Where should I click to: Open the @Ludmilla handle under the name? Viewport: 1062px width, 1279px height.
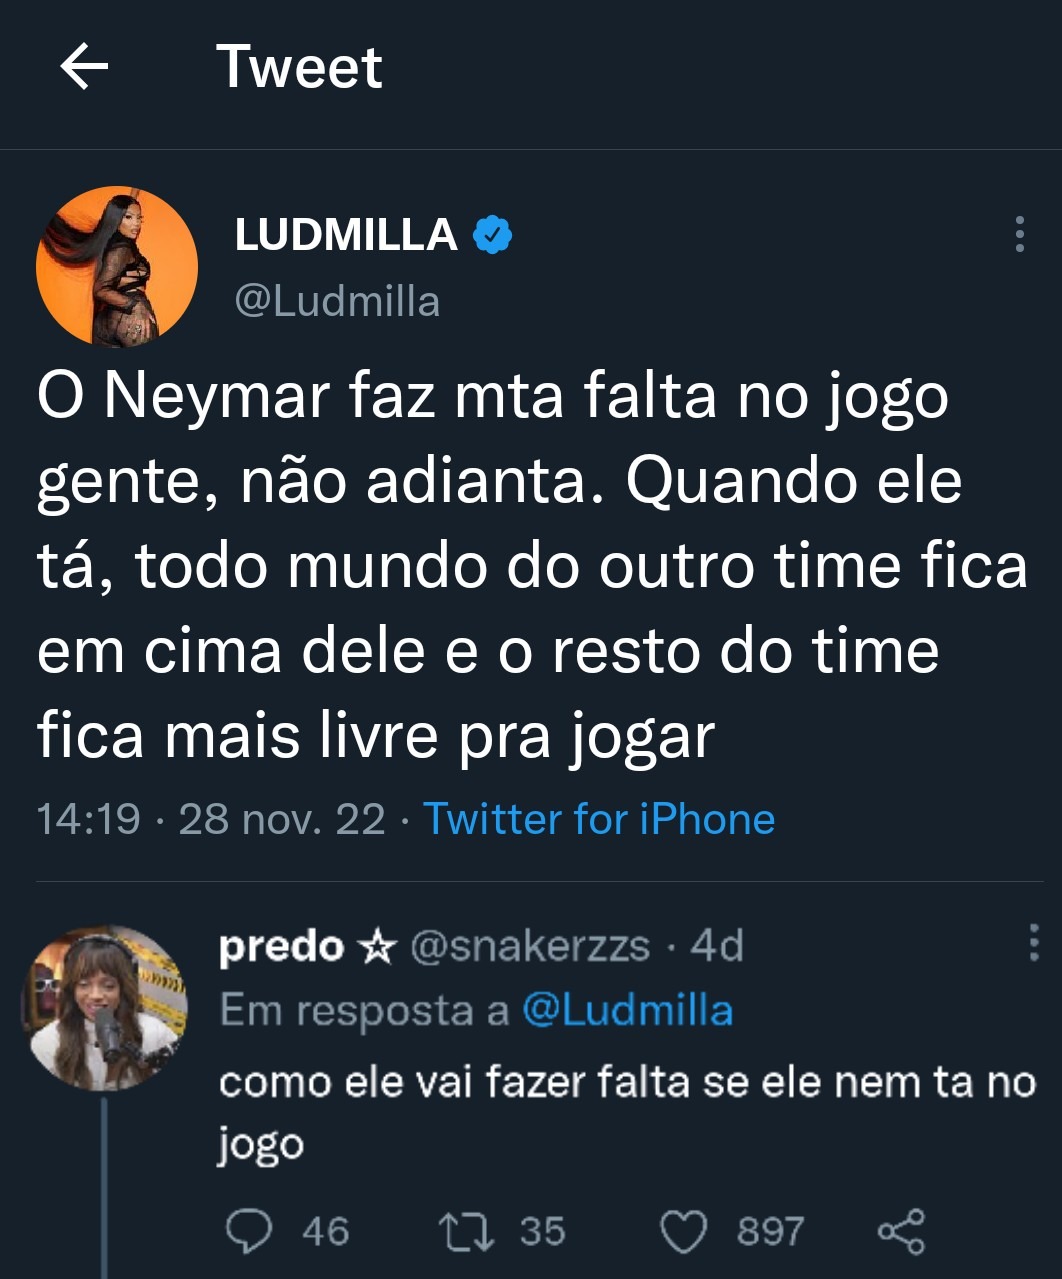337,301
